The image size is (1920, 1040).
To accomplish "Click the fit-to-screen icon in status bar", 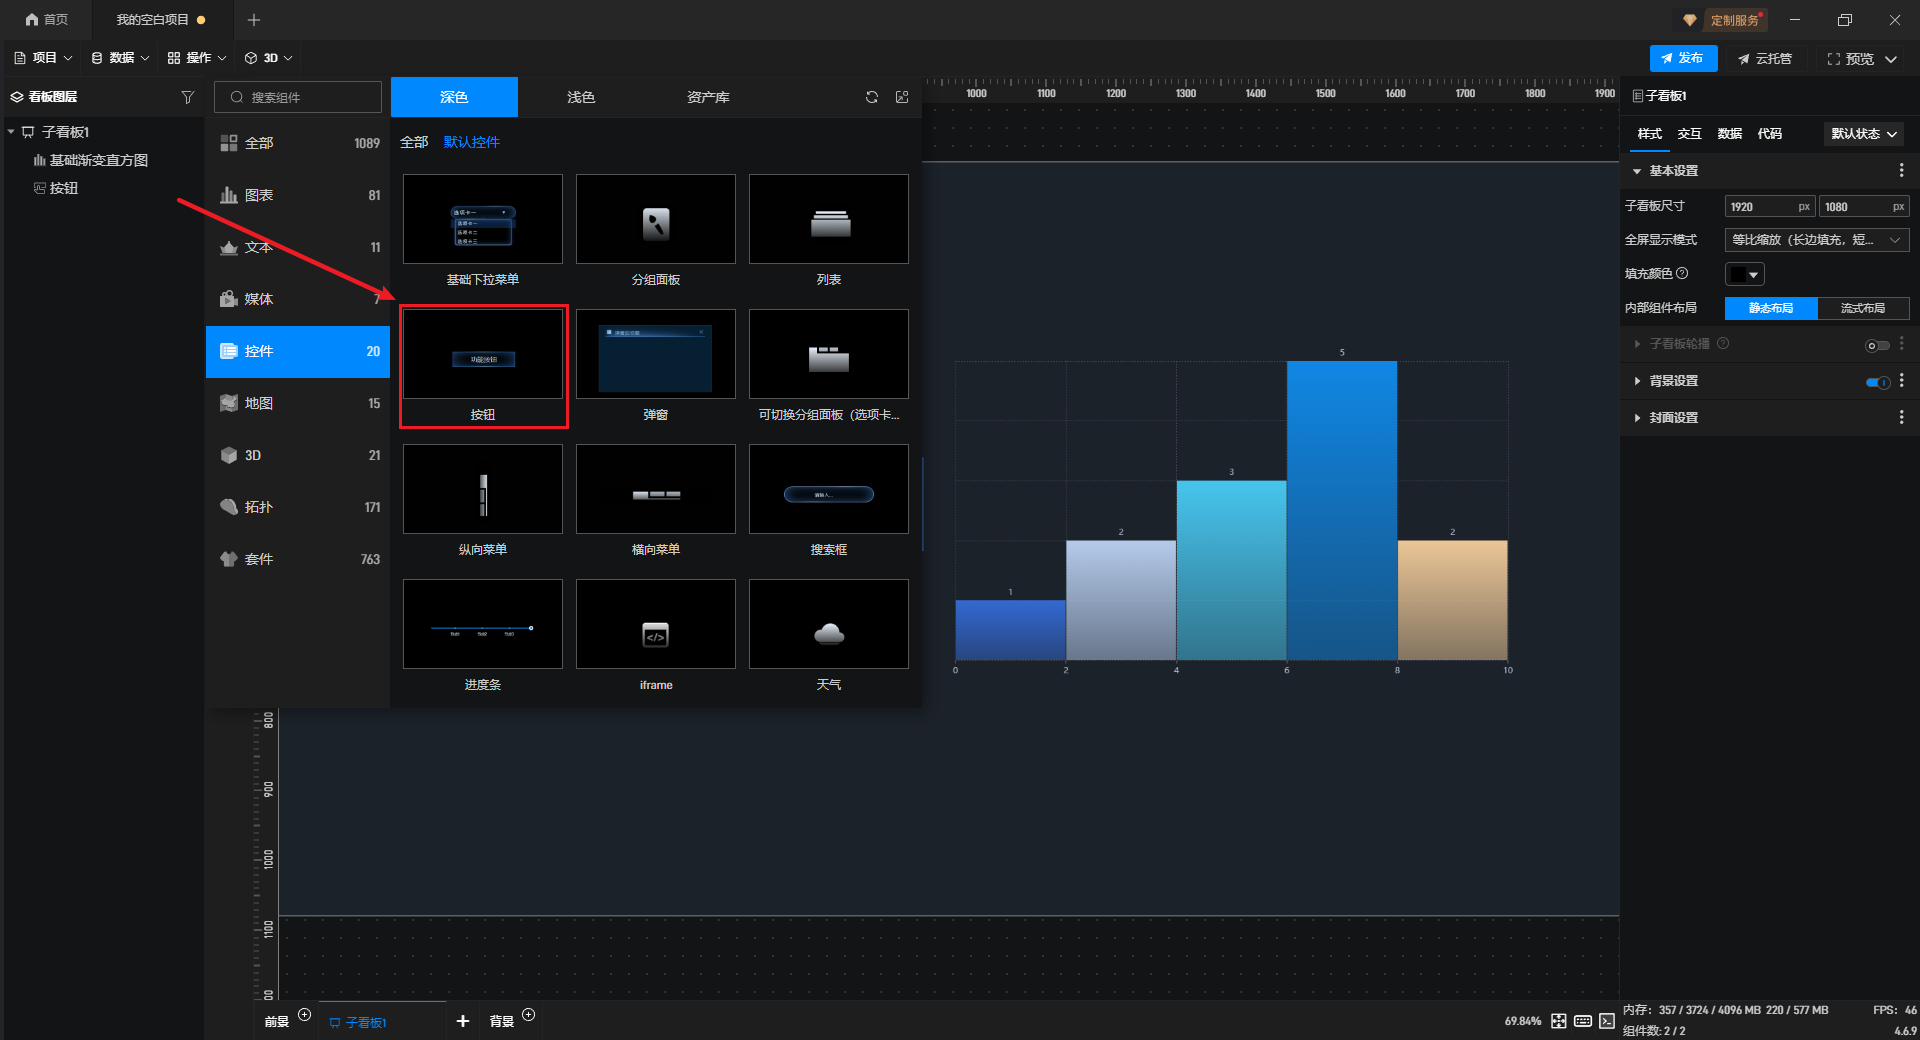I will [1559, 1021].
